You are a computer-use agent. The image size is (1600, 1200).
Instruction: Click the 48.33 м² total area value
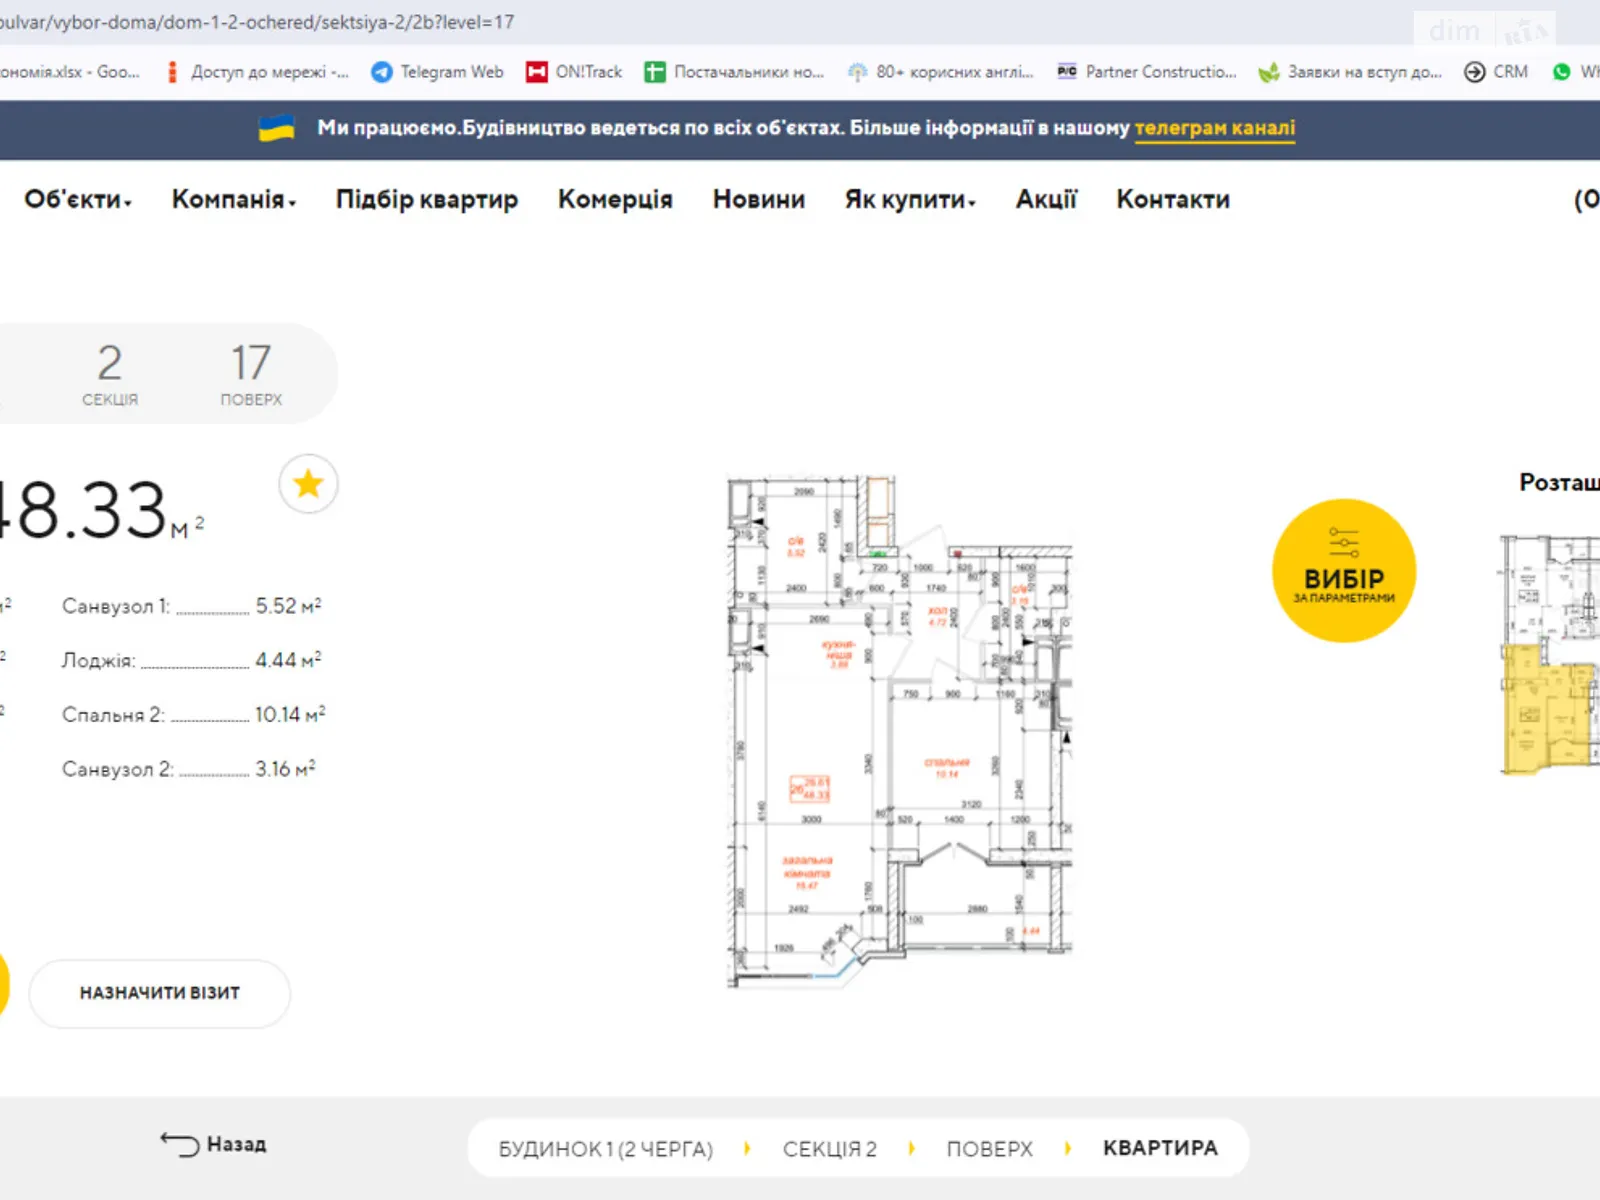pyautogui.click(x=100, y=510)
